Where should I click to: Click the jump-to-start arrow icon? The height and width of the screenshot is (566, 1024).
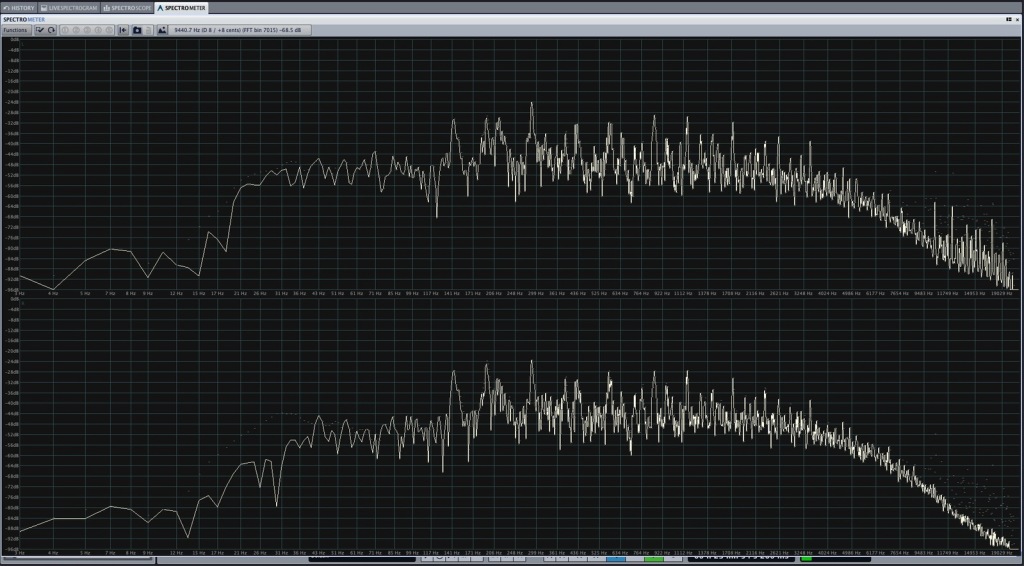(123, 30)
